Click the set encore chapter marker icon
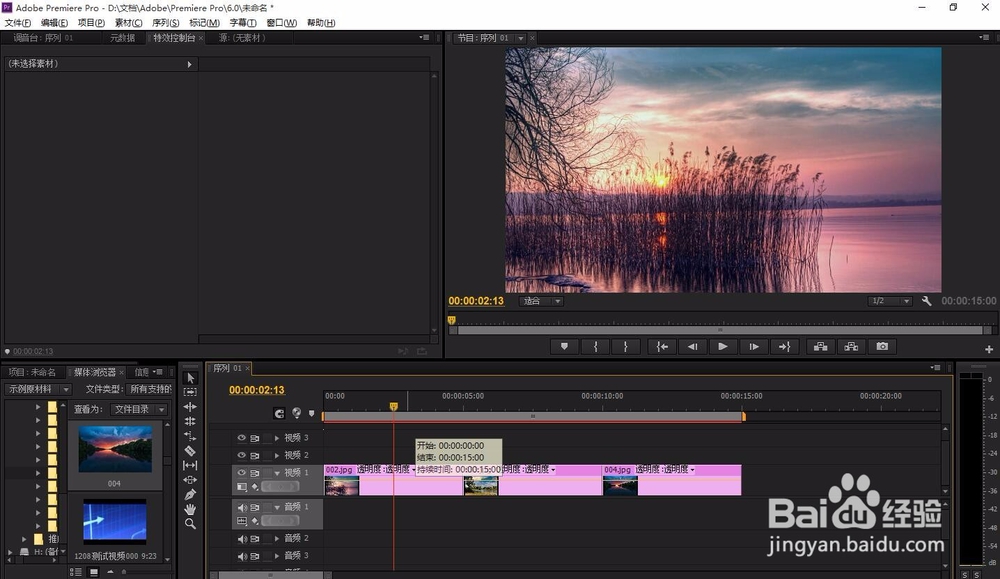 [x=296, y=413]
